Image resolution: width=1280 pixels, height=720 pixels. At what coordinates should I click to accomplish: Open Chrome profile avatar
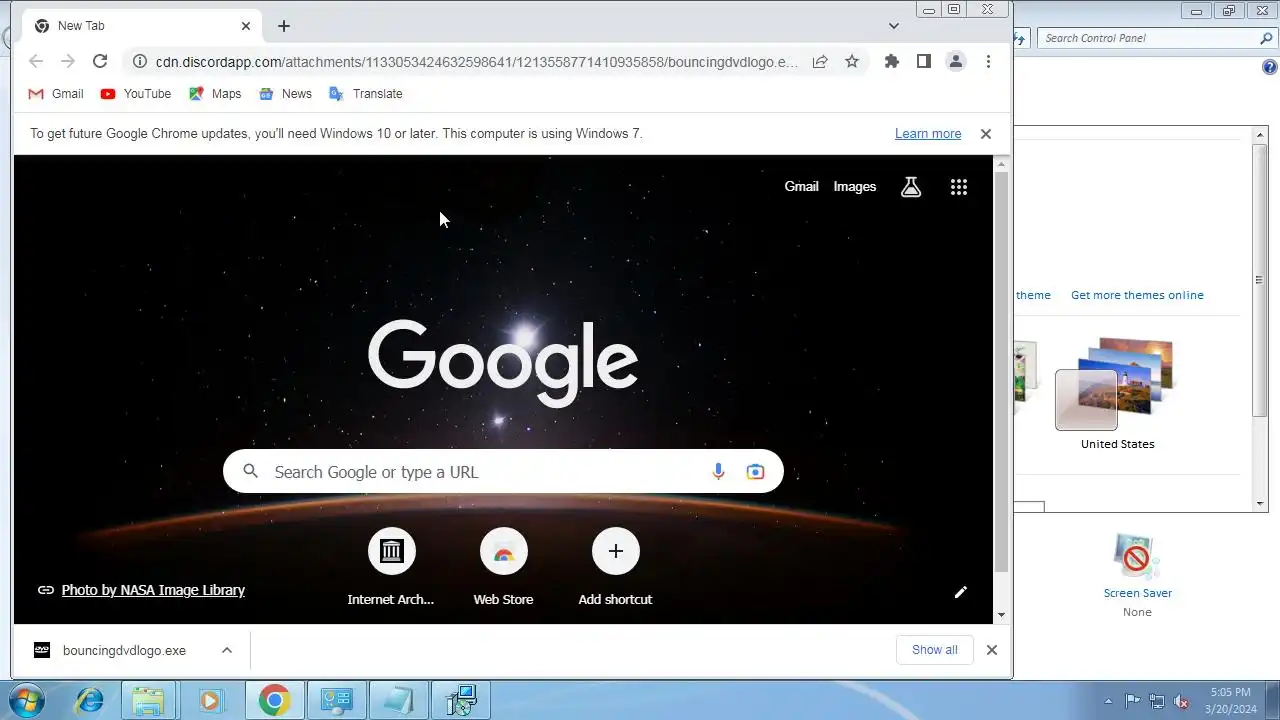point(956,61)
